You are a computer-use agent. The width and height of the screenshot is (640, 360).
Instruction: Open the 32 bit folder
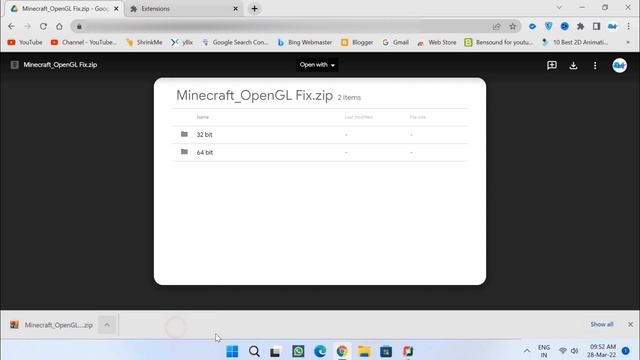pos(320,135)
